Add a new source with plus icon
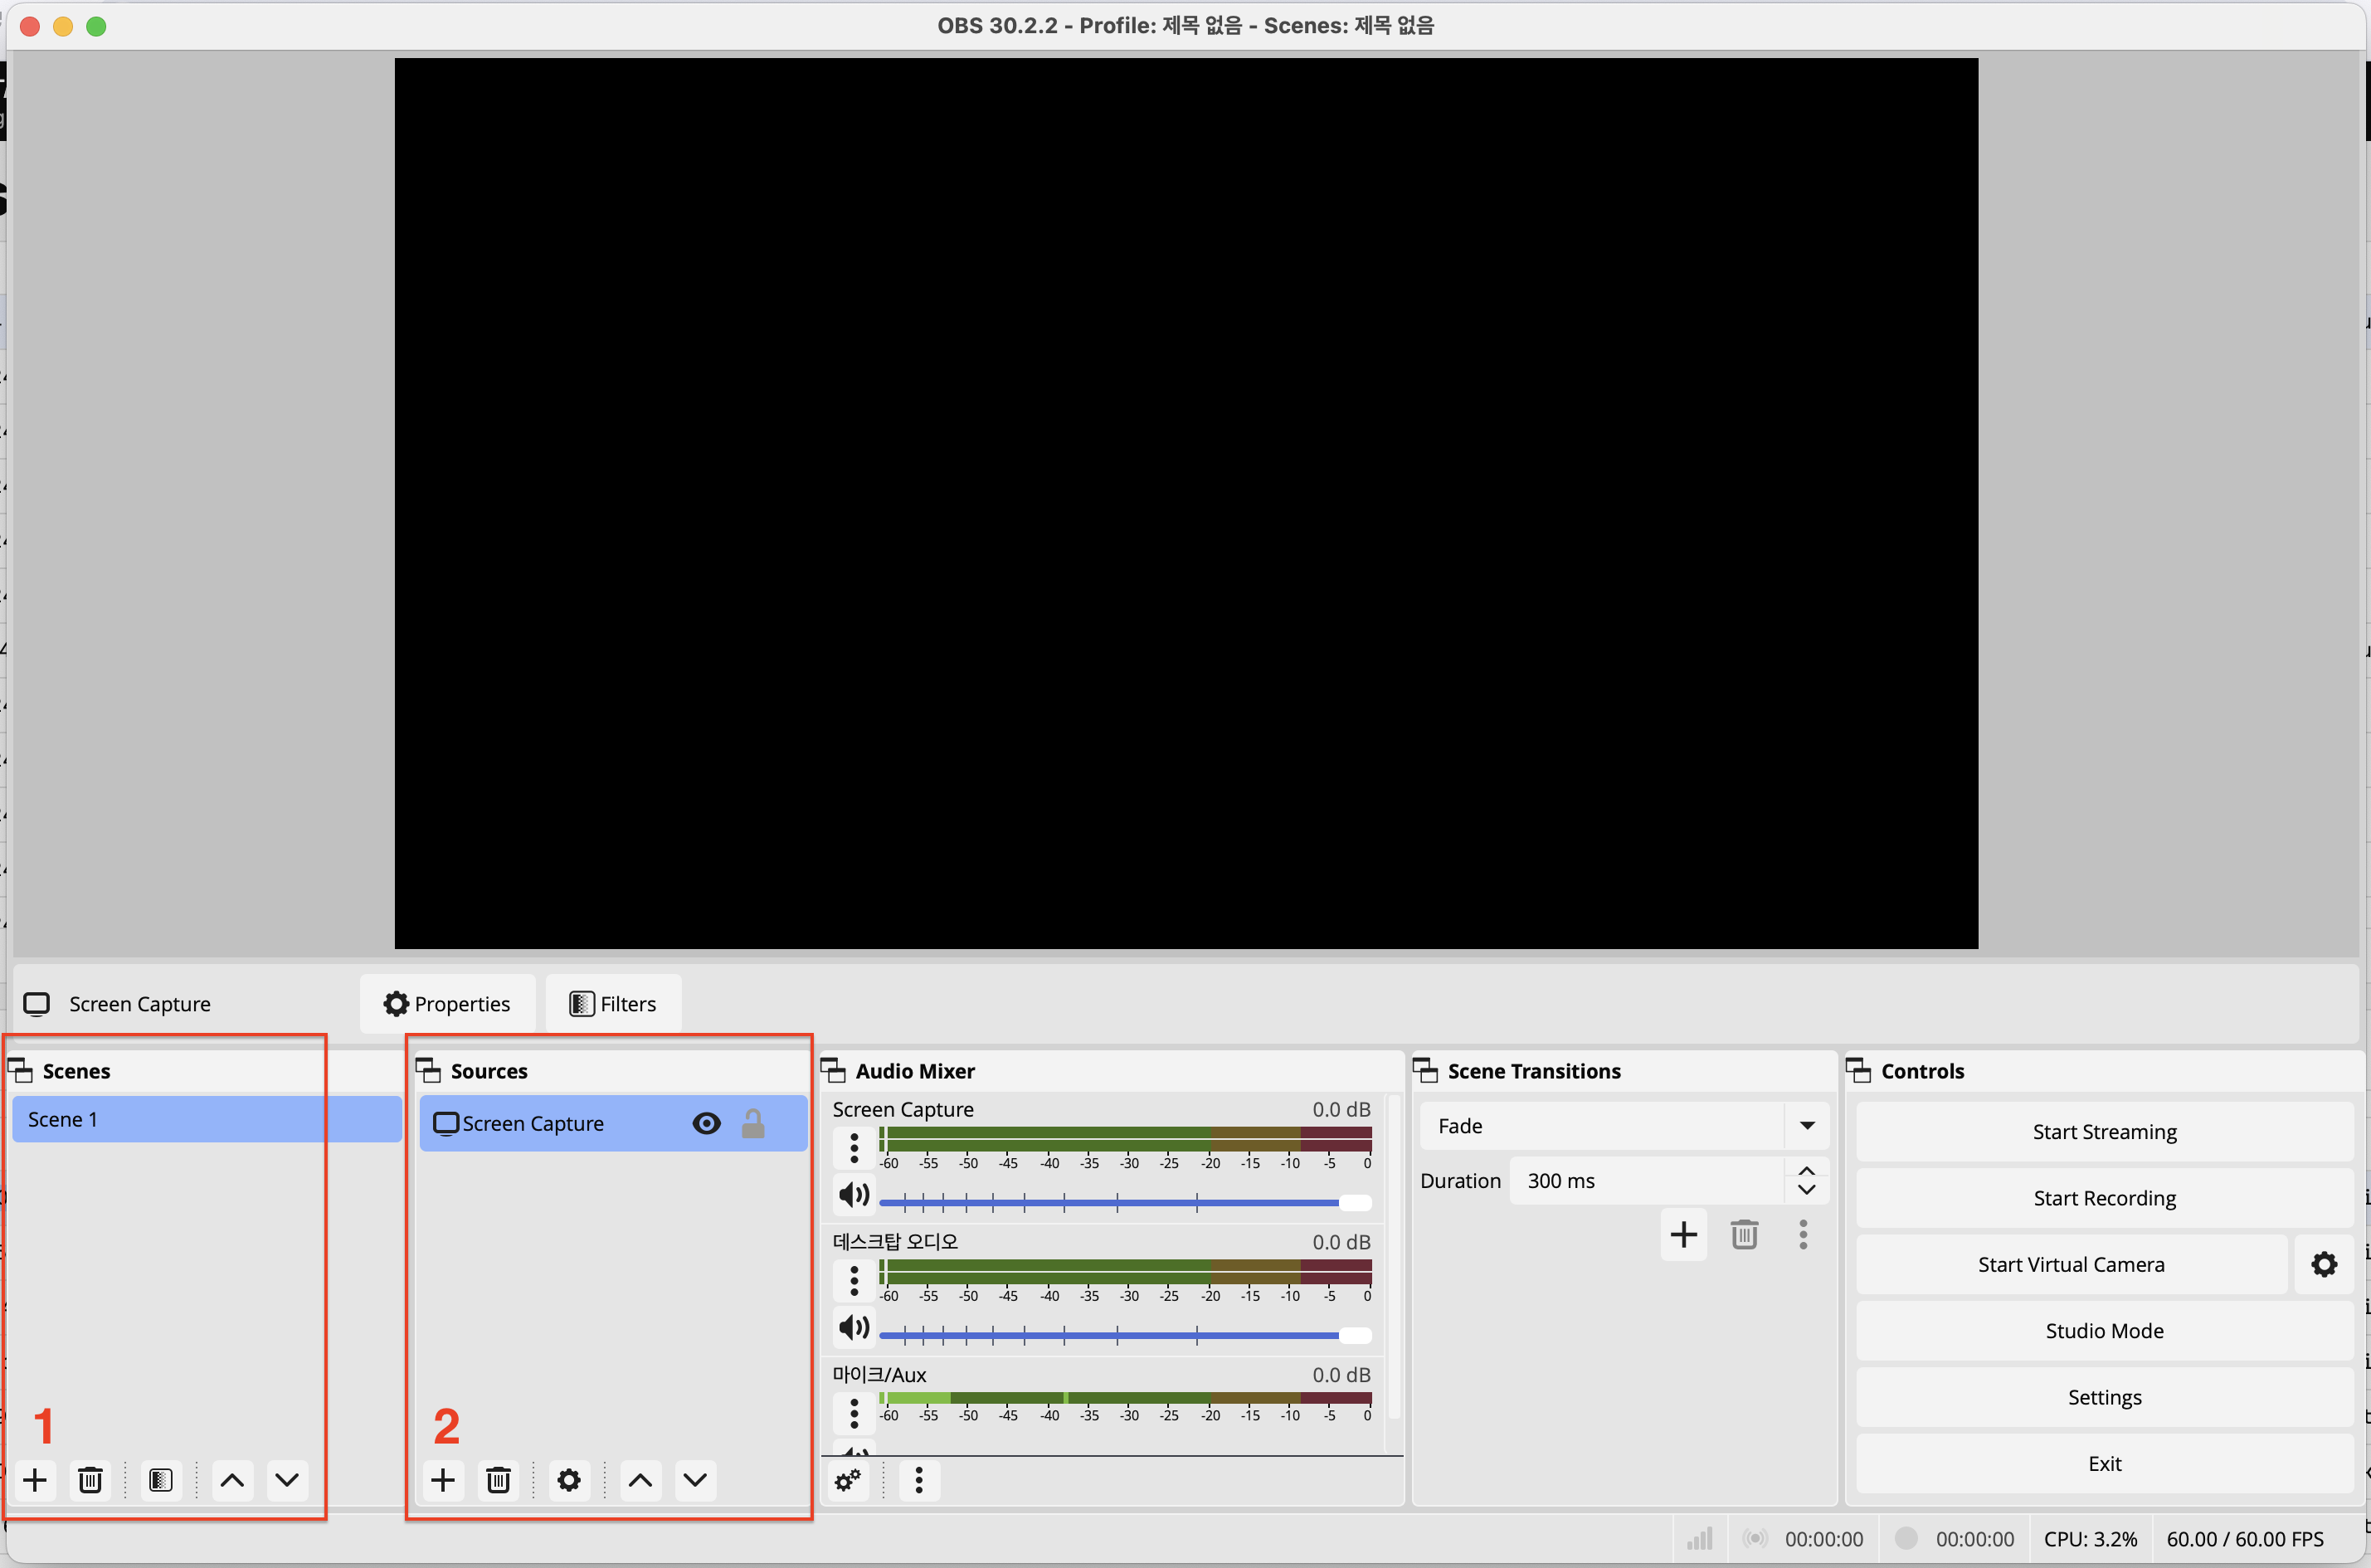Image resolution: width=2371 pixels, height=1568 pixels. [x=443, y=1480]
